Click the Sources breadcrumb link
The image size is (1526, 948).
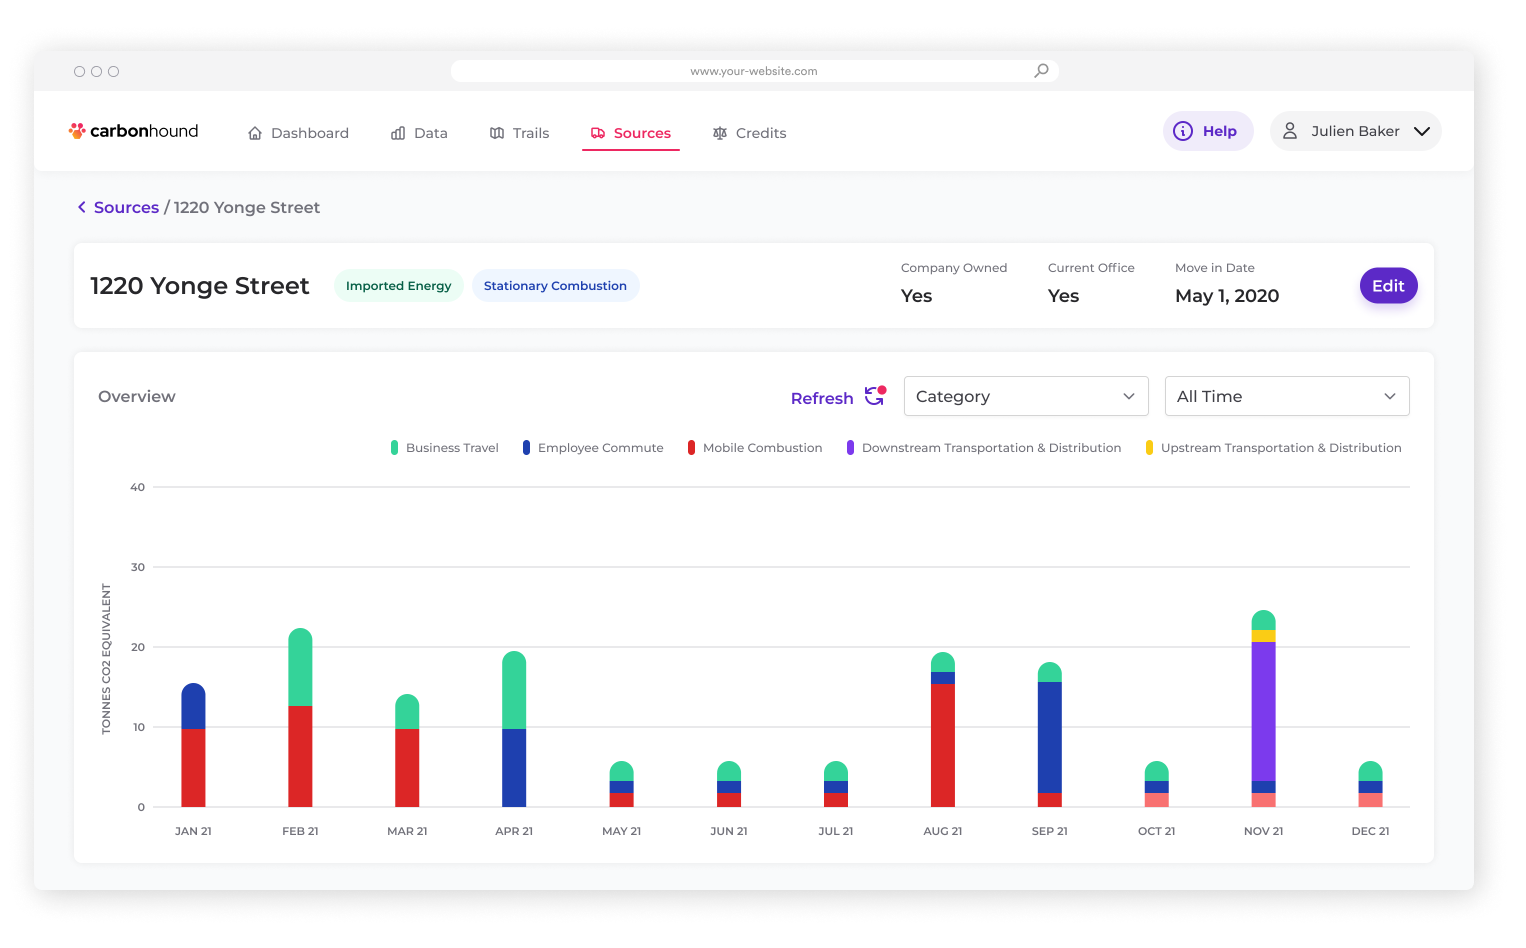click(x=126, y=207)
